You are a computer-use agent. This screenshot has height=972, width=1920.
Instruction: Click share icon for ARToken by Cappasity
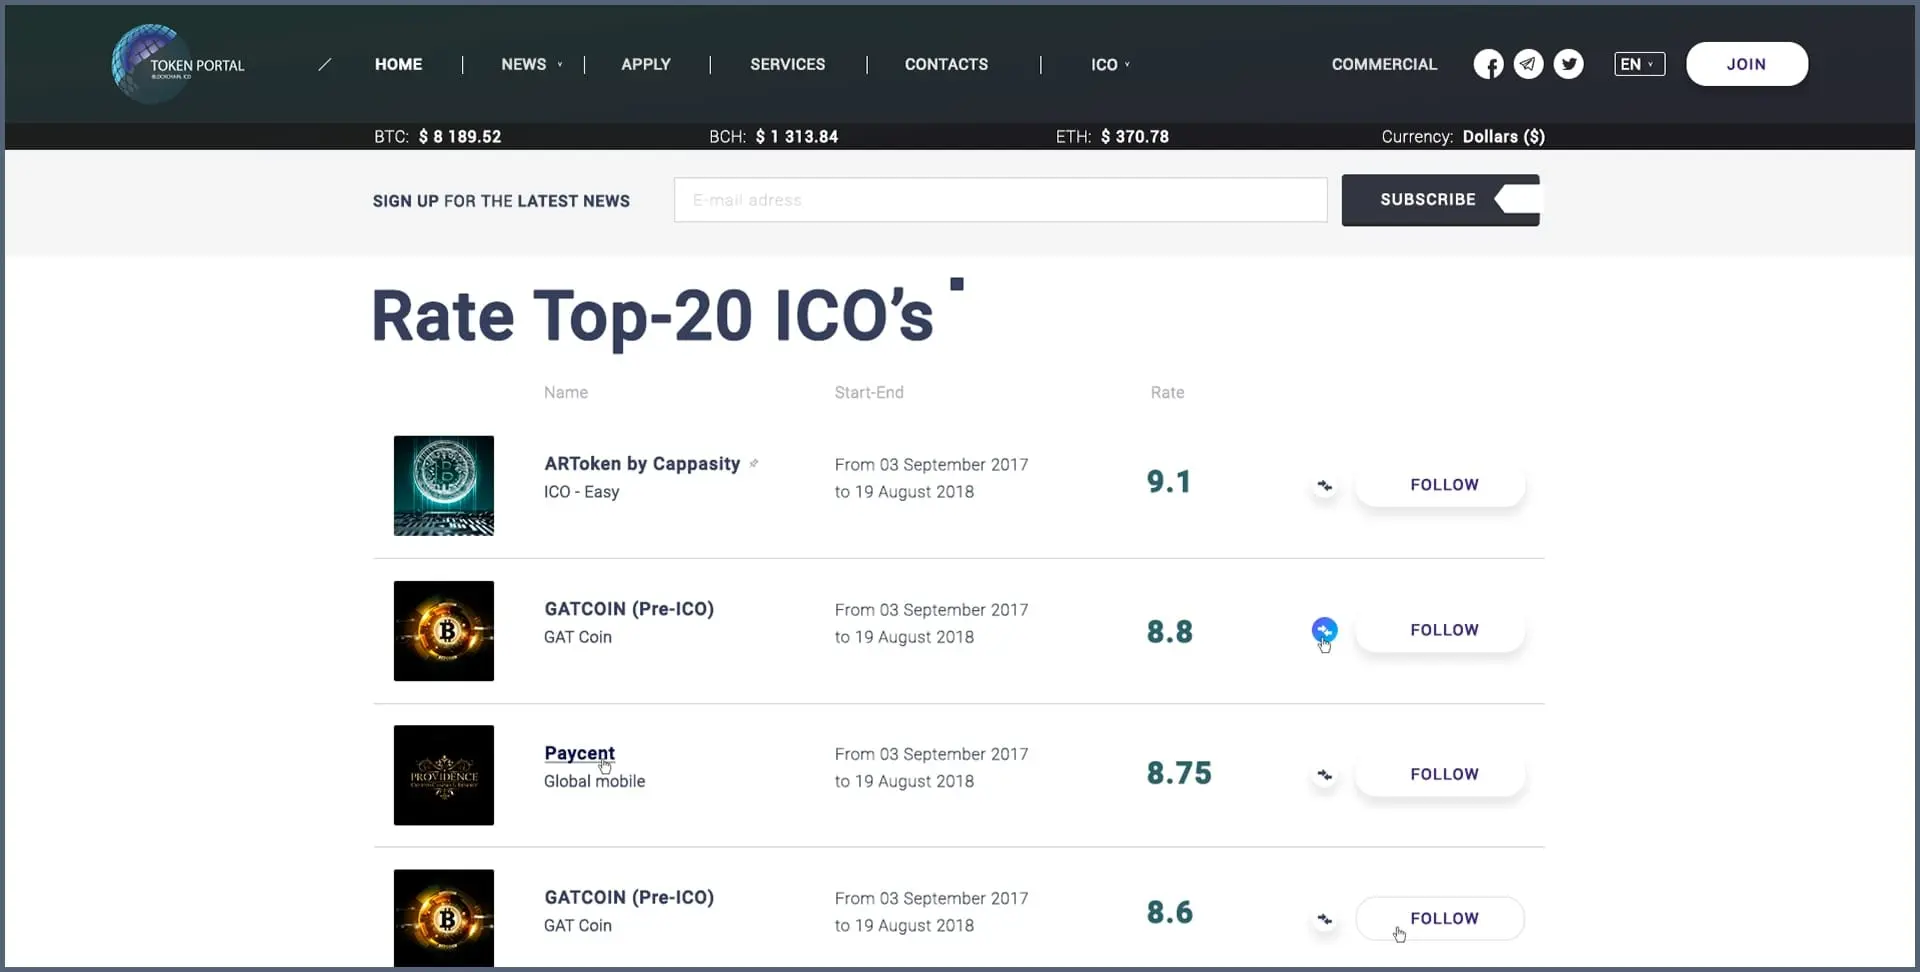1324,485
